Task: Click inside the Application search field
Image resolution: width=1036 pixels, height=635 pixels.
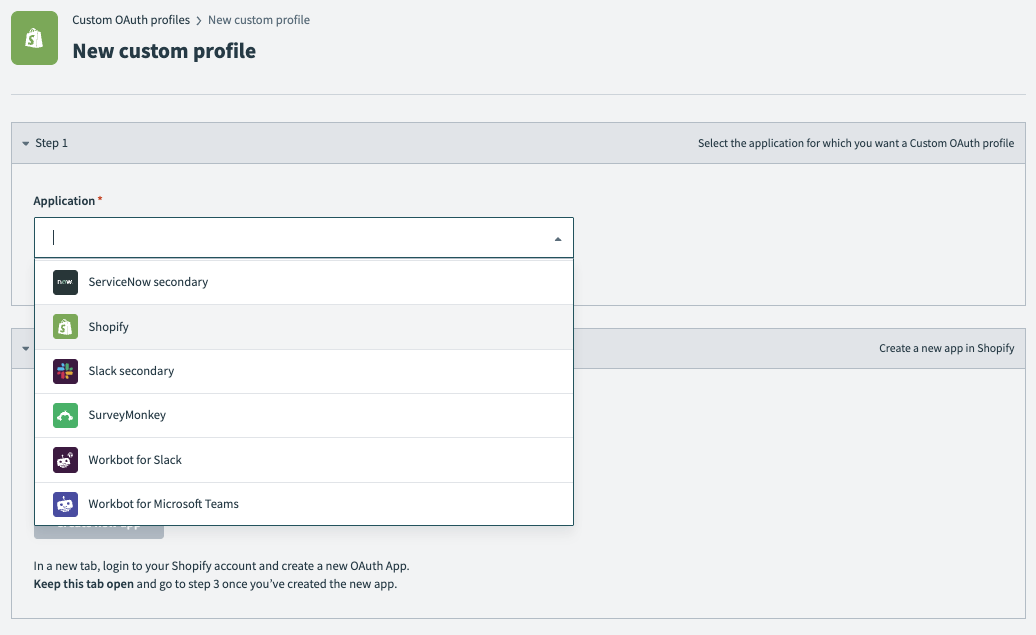Action: coord(250,237)
